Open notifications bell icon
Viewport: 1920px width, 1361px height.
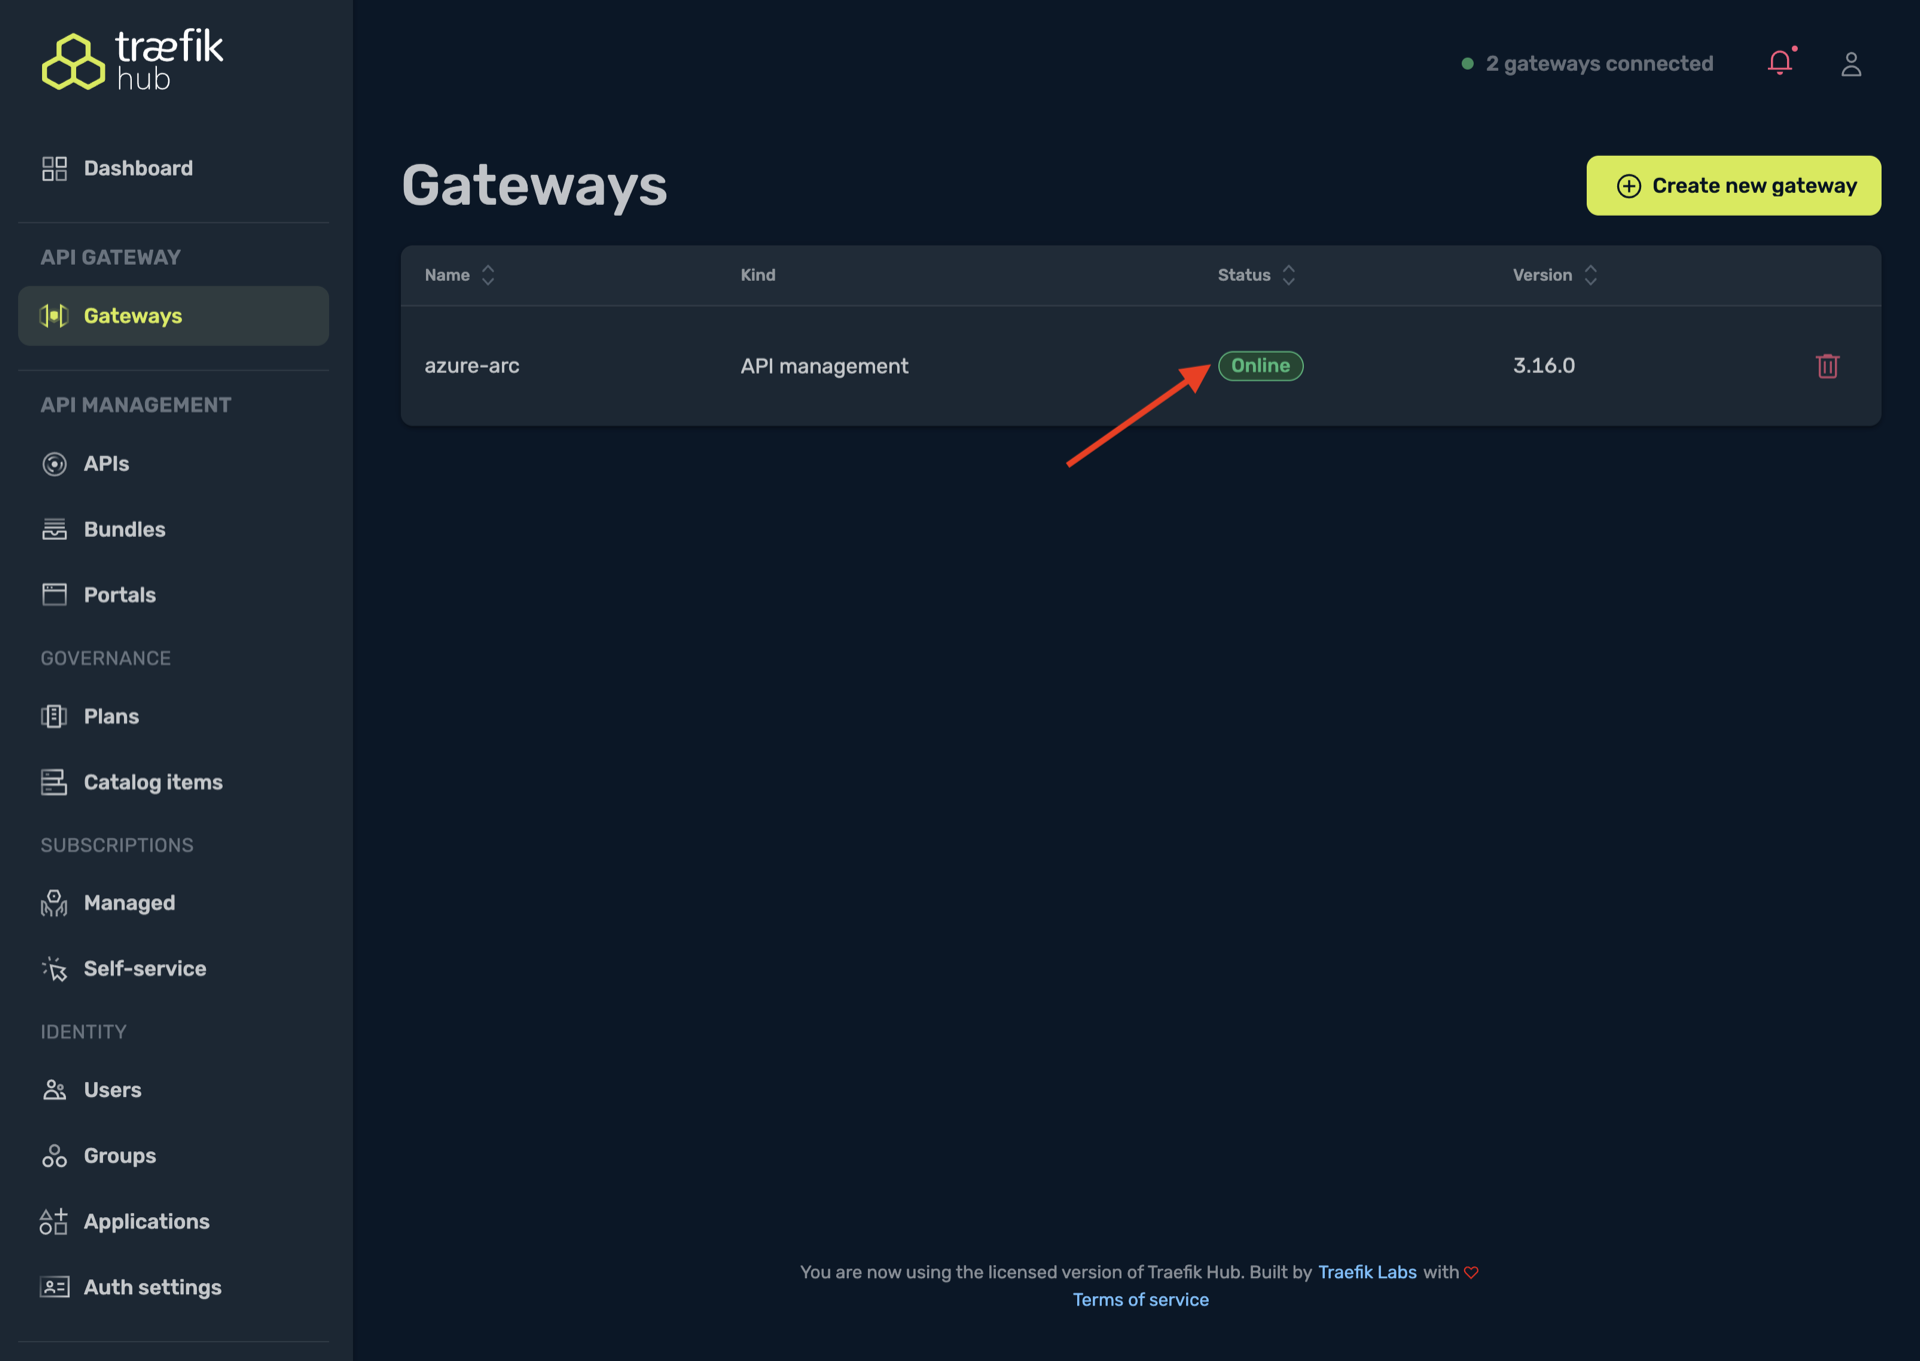coord(1780,63)
